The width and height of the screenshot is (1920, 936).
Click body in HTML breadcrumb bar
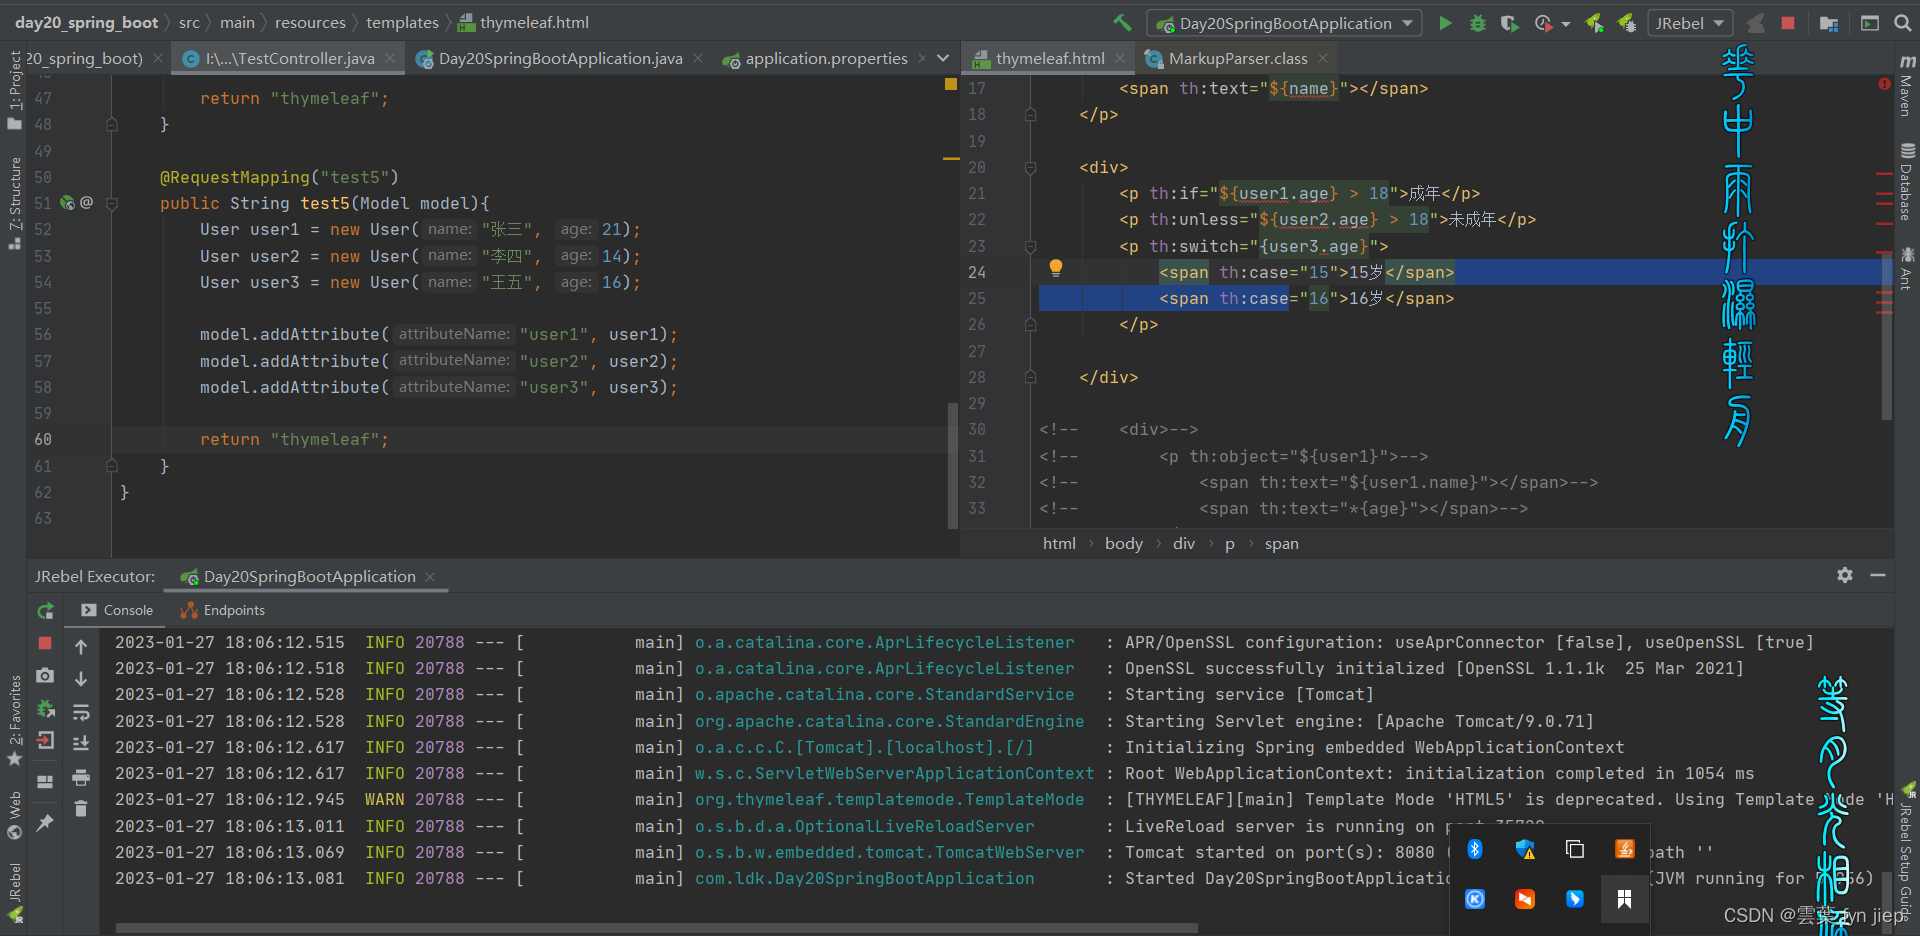[1123, 543]
